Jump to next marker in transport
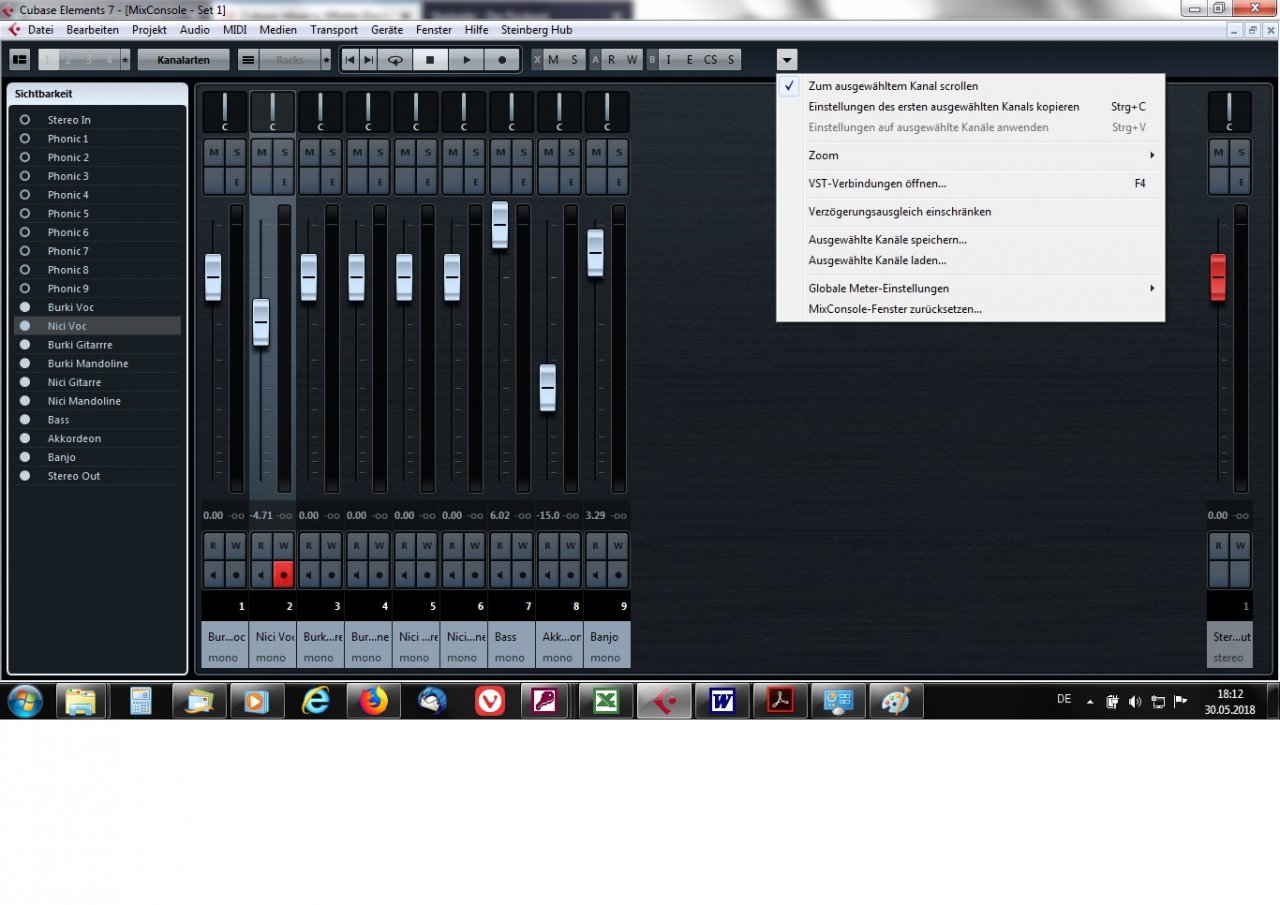1280x905 pixels. 369,60
